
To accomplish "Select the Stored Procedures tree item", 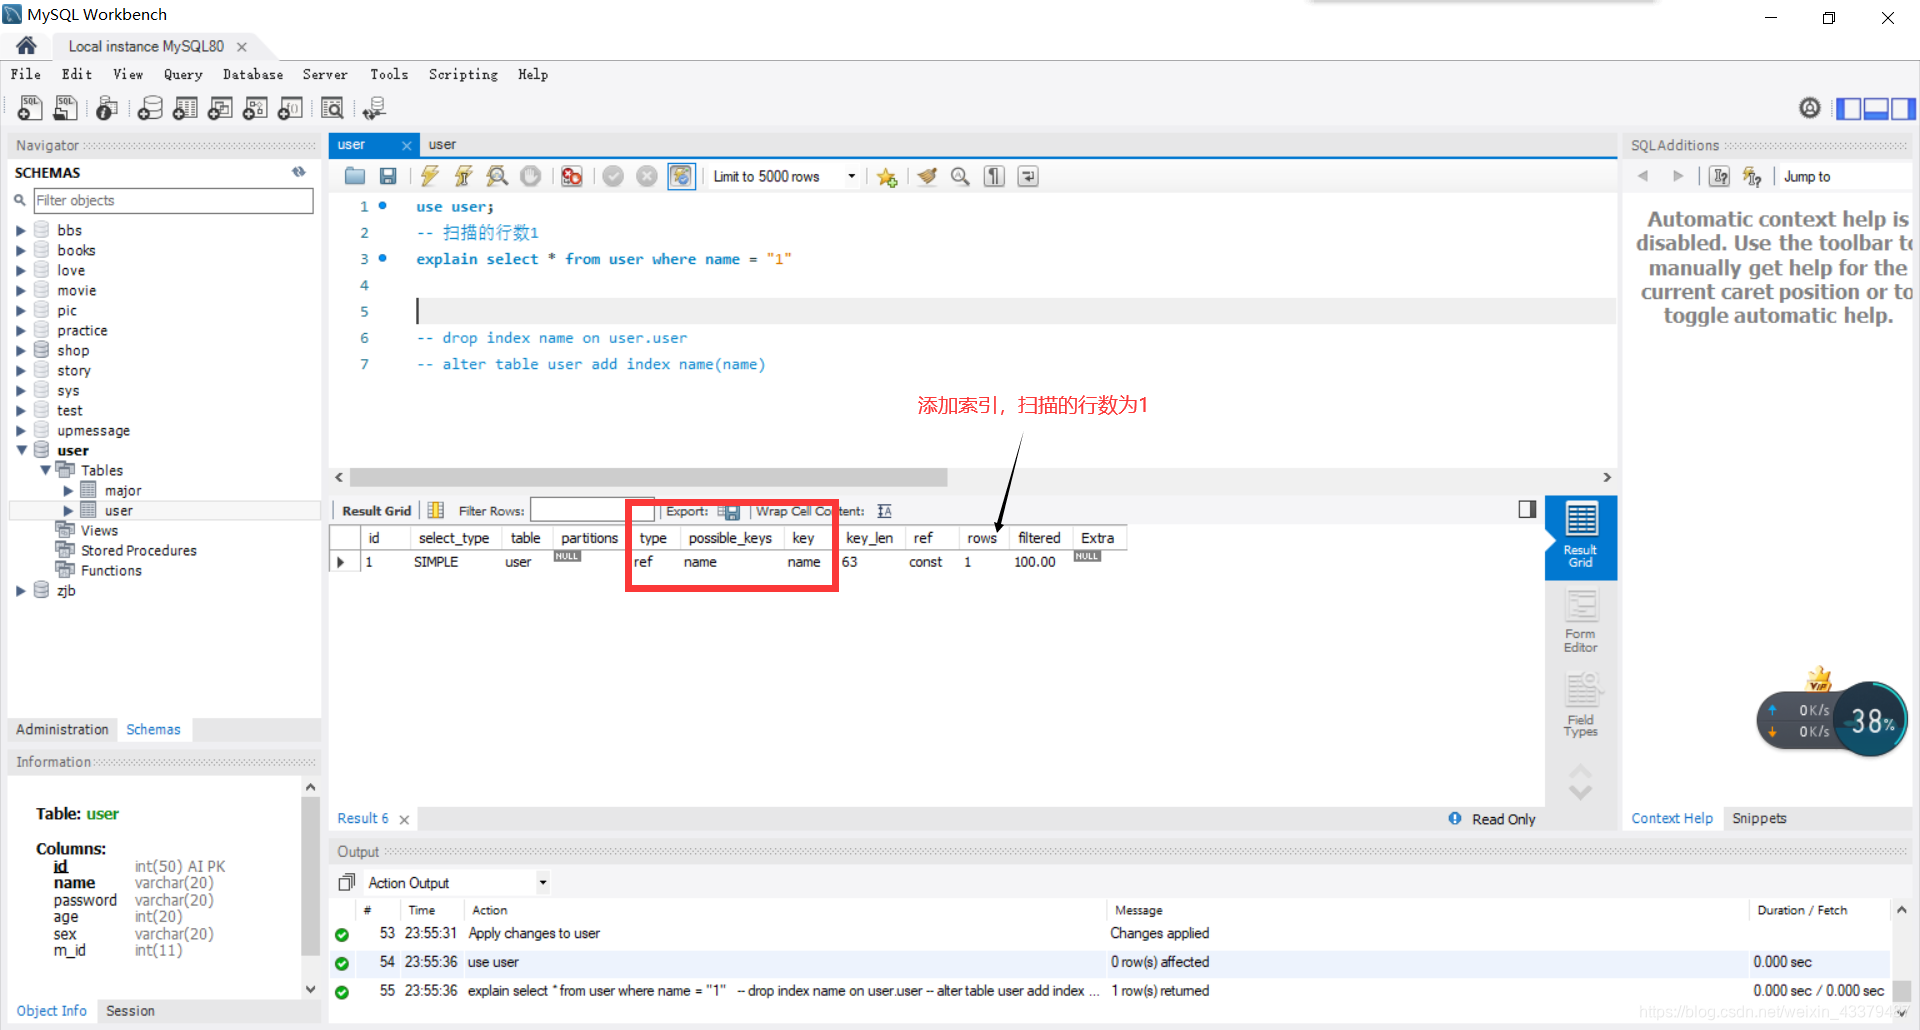I will [138, 551].
